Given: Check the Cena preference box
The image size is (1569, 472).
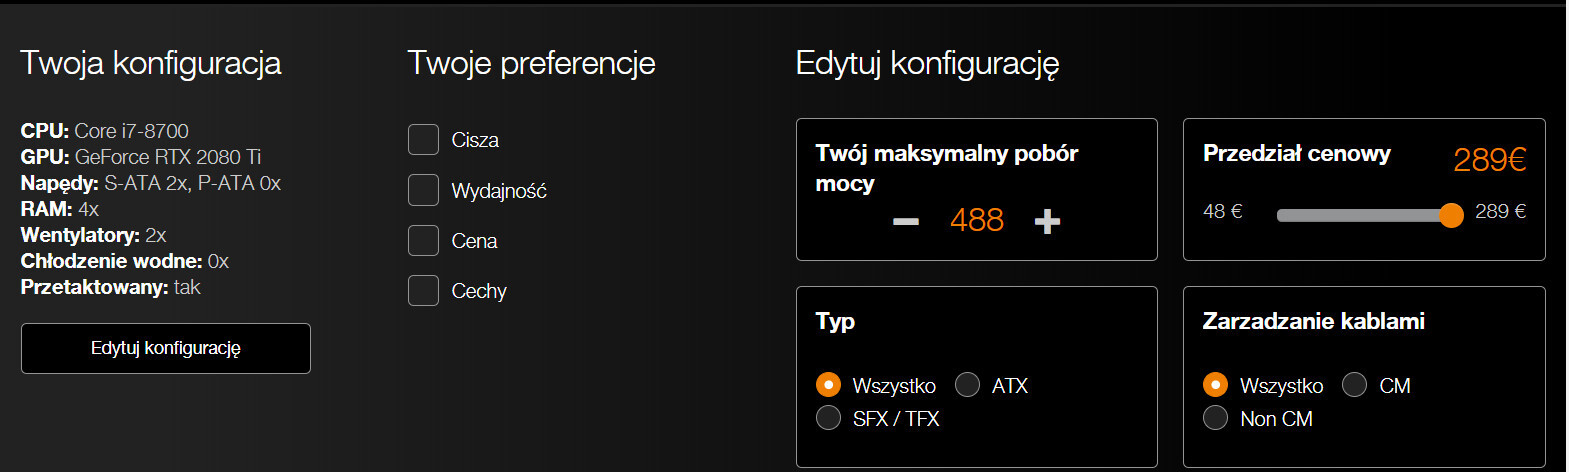Looking at the screenshot, I should pyautogui.click(x=423, y=240).
